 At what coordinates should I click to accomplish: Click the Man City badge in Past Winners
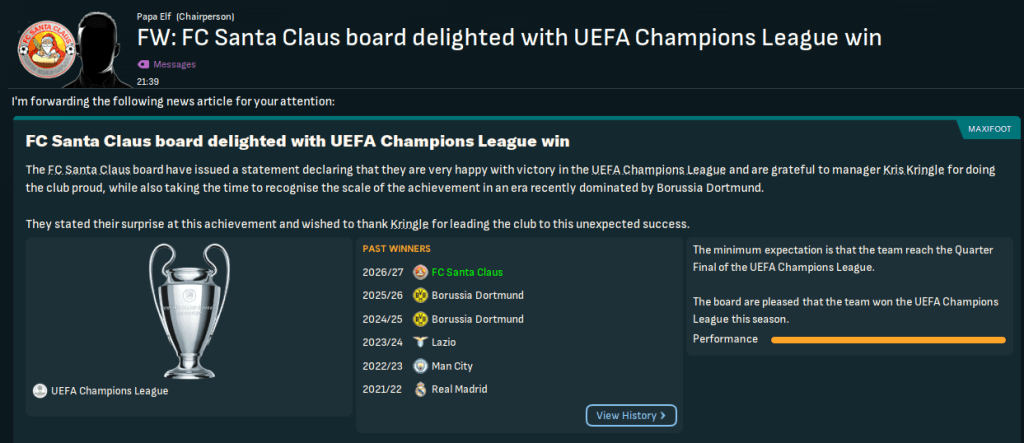tap(421, 365)
